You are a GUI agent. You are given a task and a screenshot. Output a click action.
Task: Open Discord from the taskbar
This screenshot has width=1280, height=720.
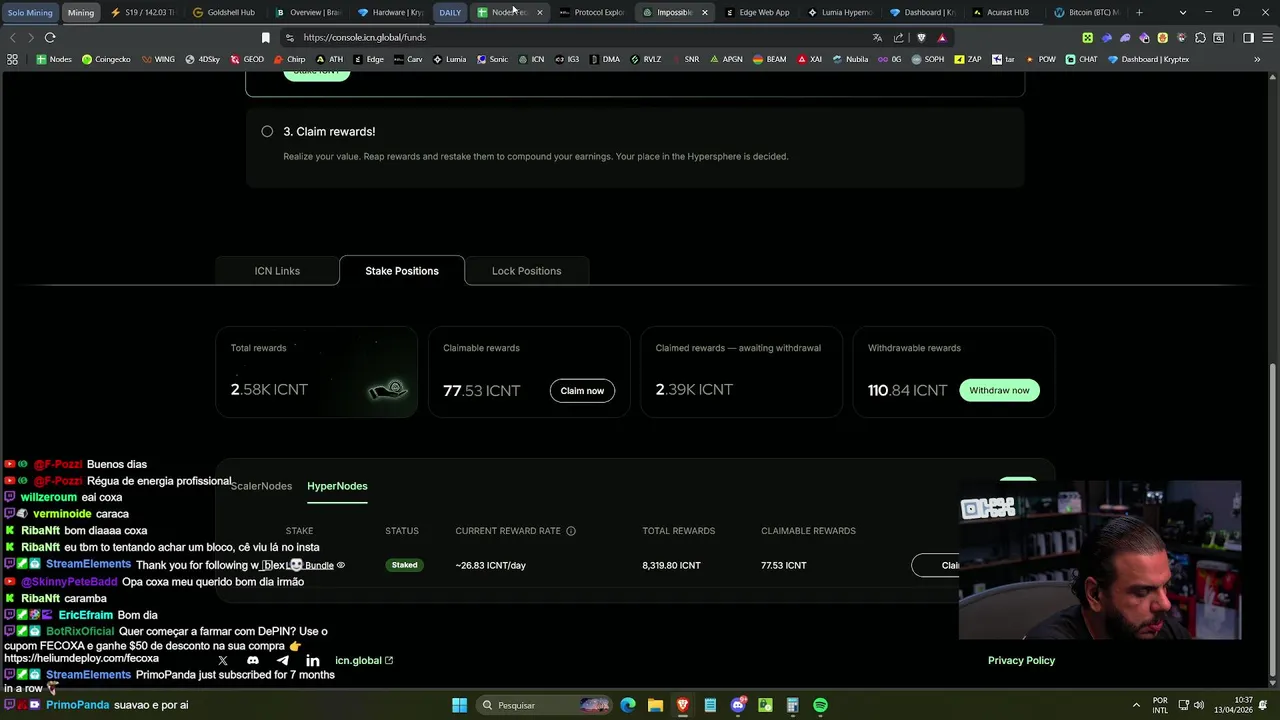tap(738, 705)
